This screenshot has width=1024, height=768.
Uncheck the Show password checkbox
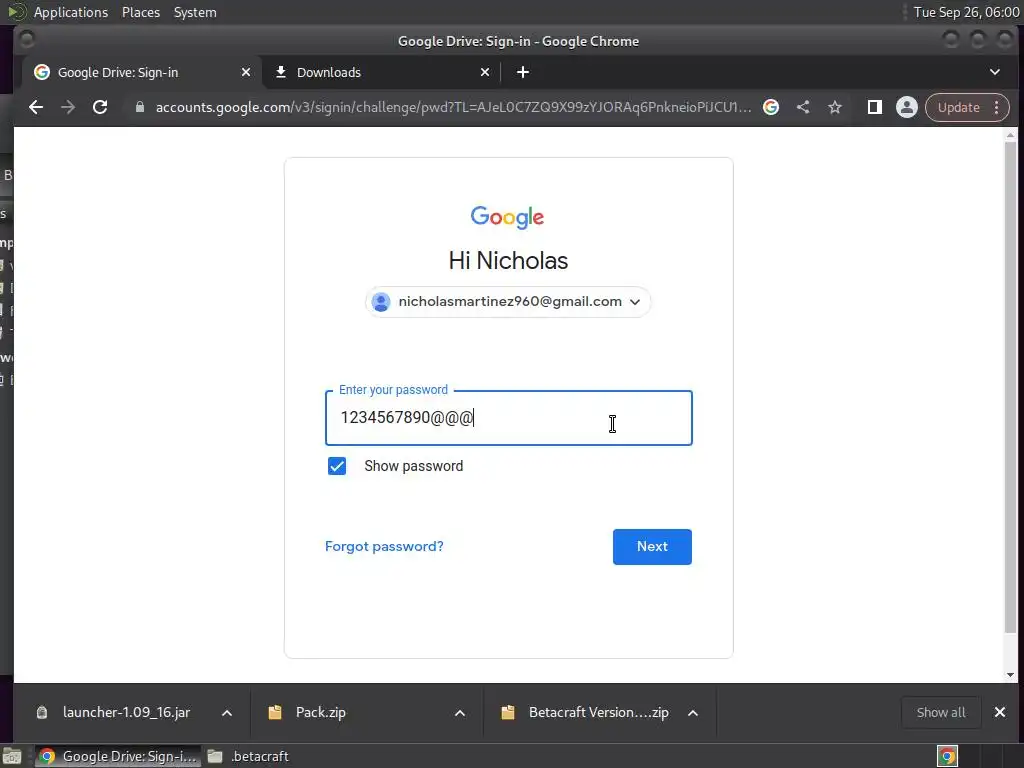337,466
